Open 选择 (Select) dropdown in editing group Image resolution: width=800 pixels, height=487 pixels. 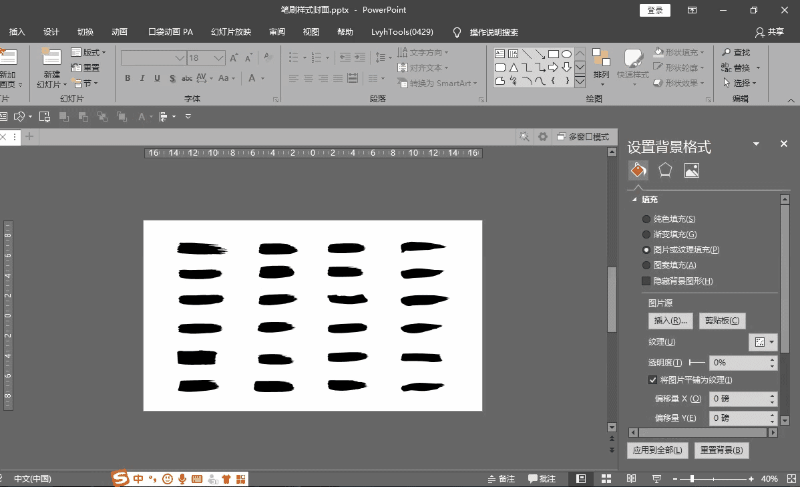click(740, 83)
